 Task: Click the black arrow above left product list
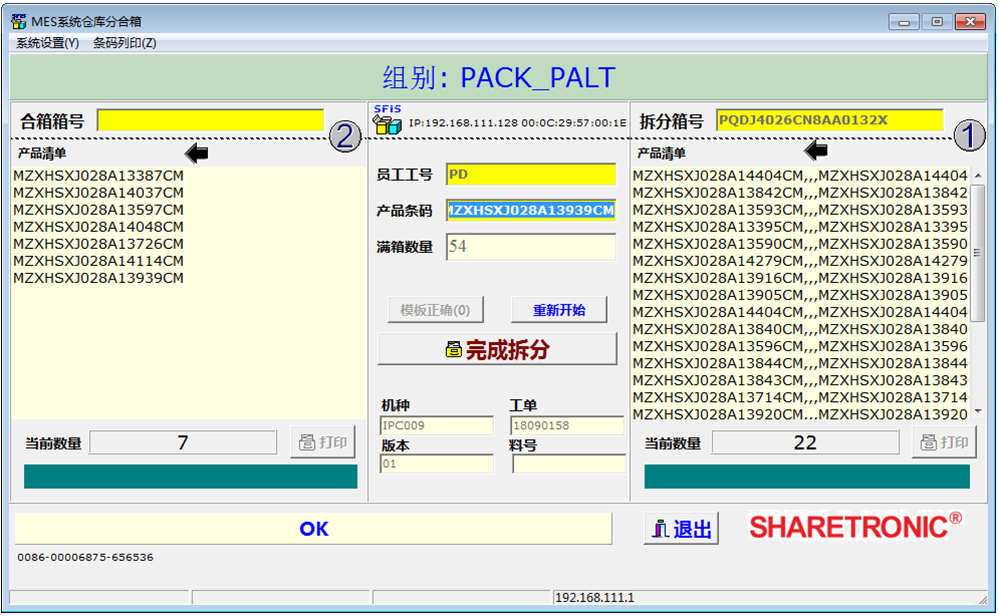196,153
